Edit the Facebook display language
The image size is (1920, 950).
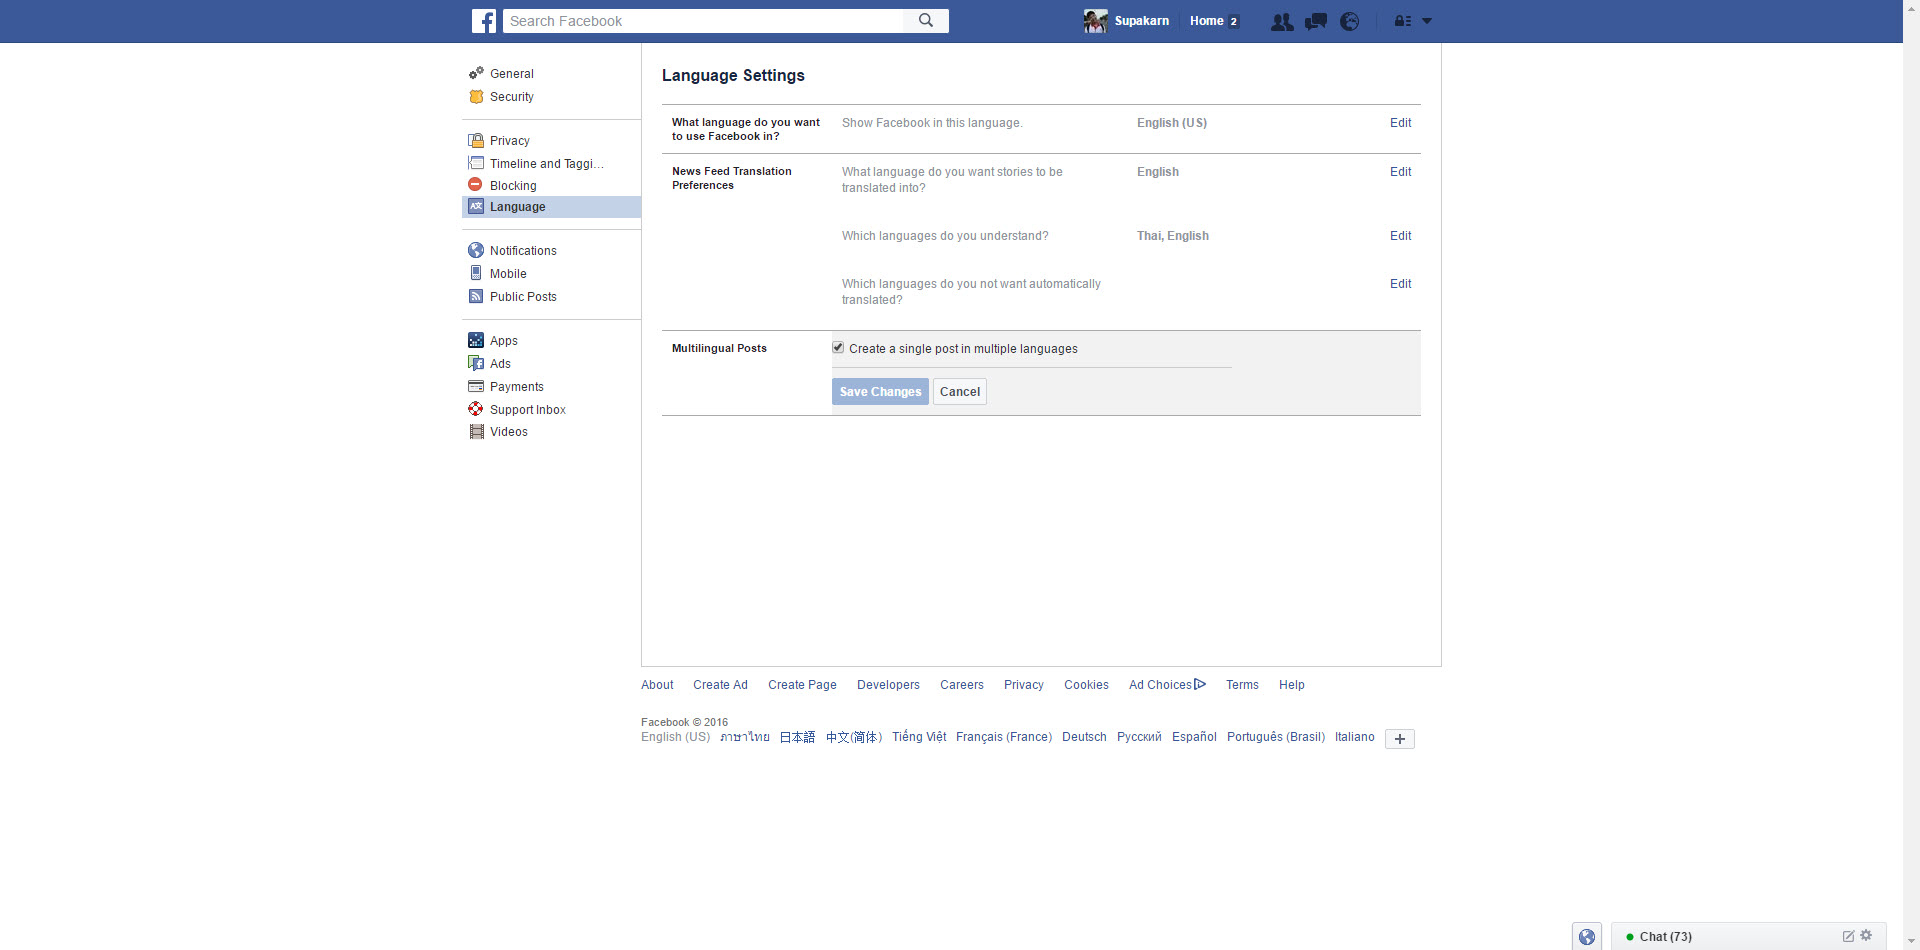1400,123
